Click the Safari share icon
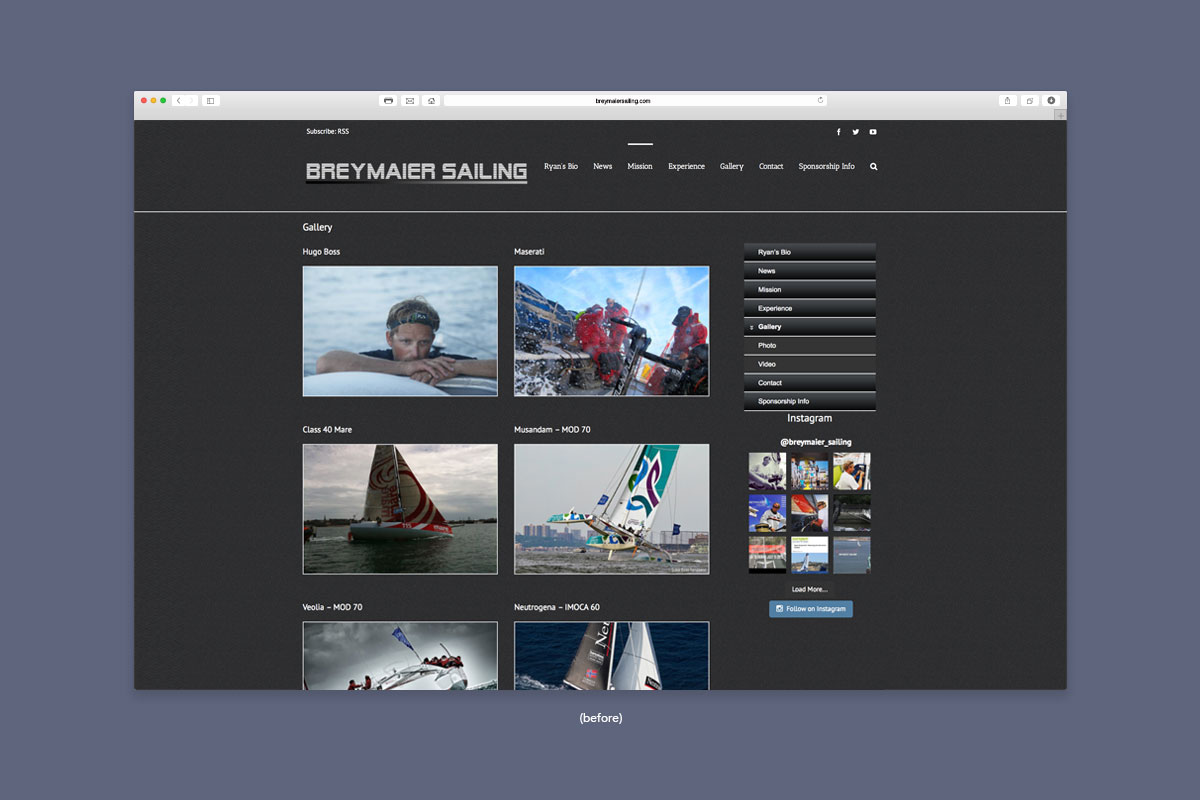Viewport: 1200px width, 800px height. coord(1007,101)
